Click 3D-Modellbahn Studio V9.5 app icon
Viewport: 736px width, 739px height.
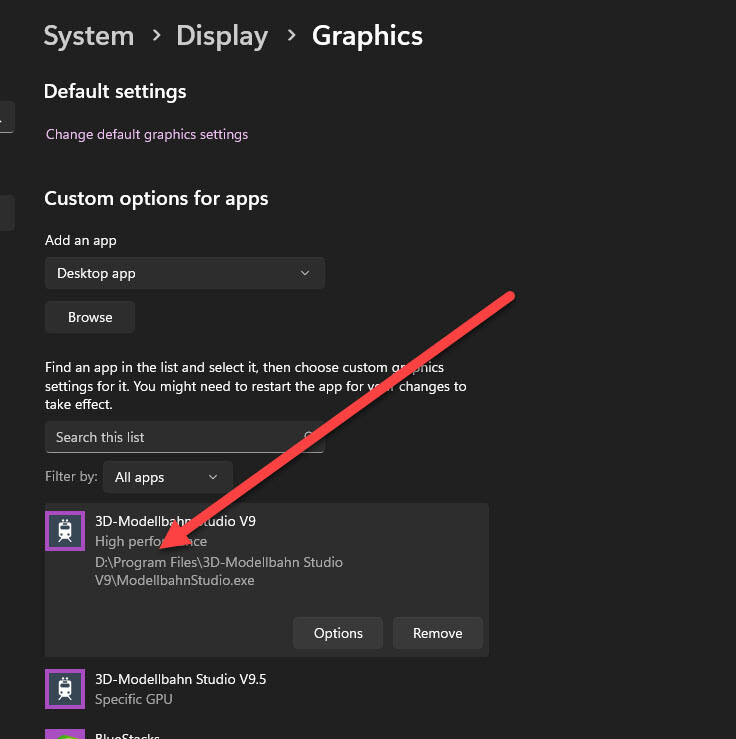pos(65,689)
